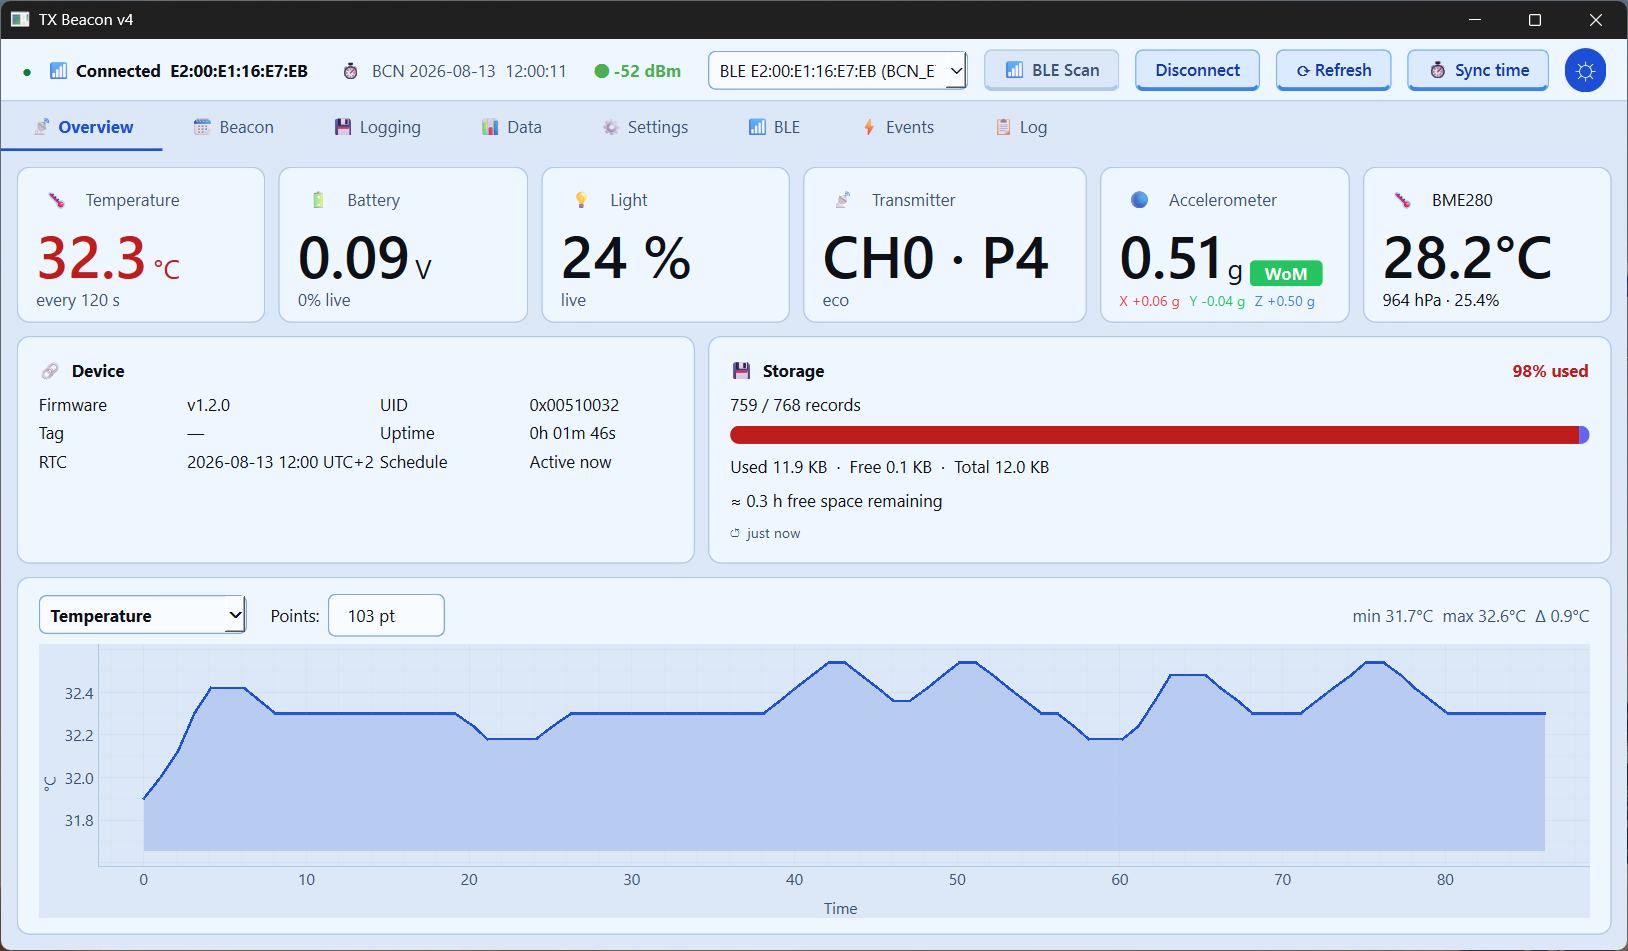The height and width of the screenshot is (951, 1628).
Task: Click the 'Active now' schedule value
Action: pyautogui.click(x=570, y=462)
